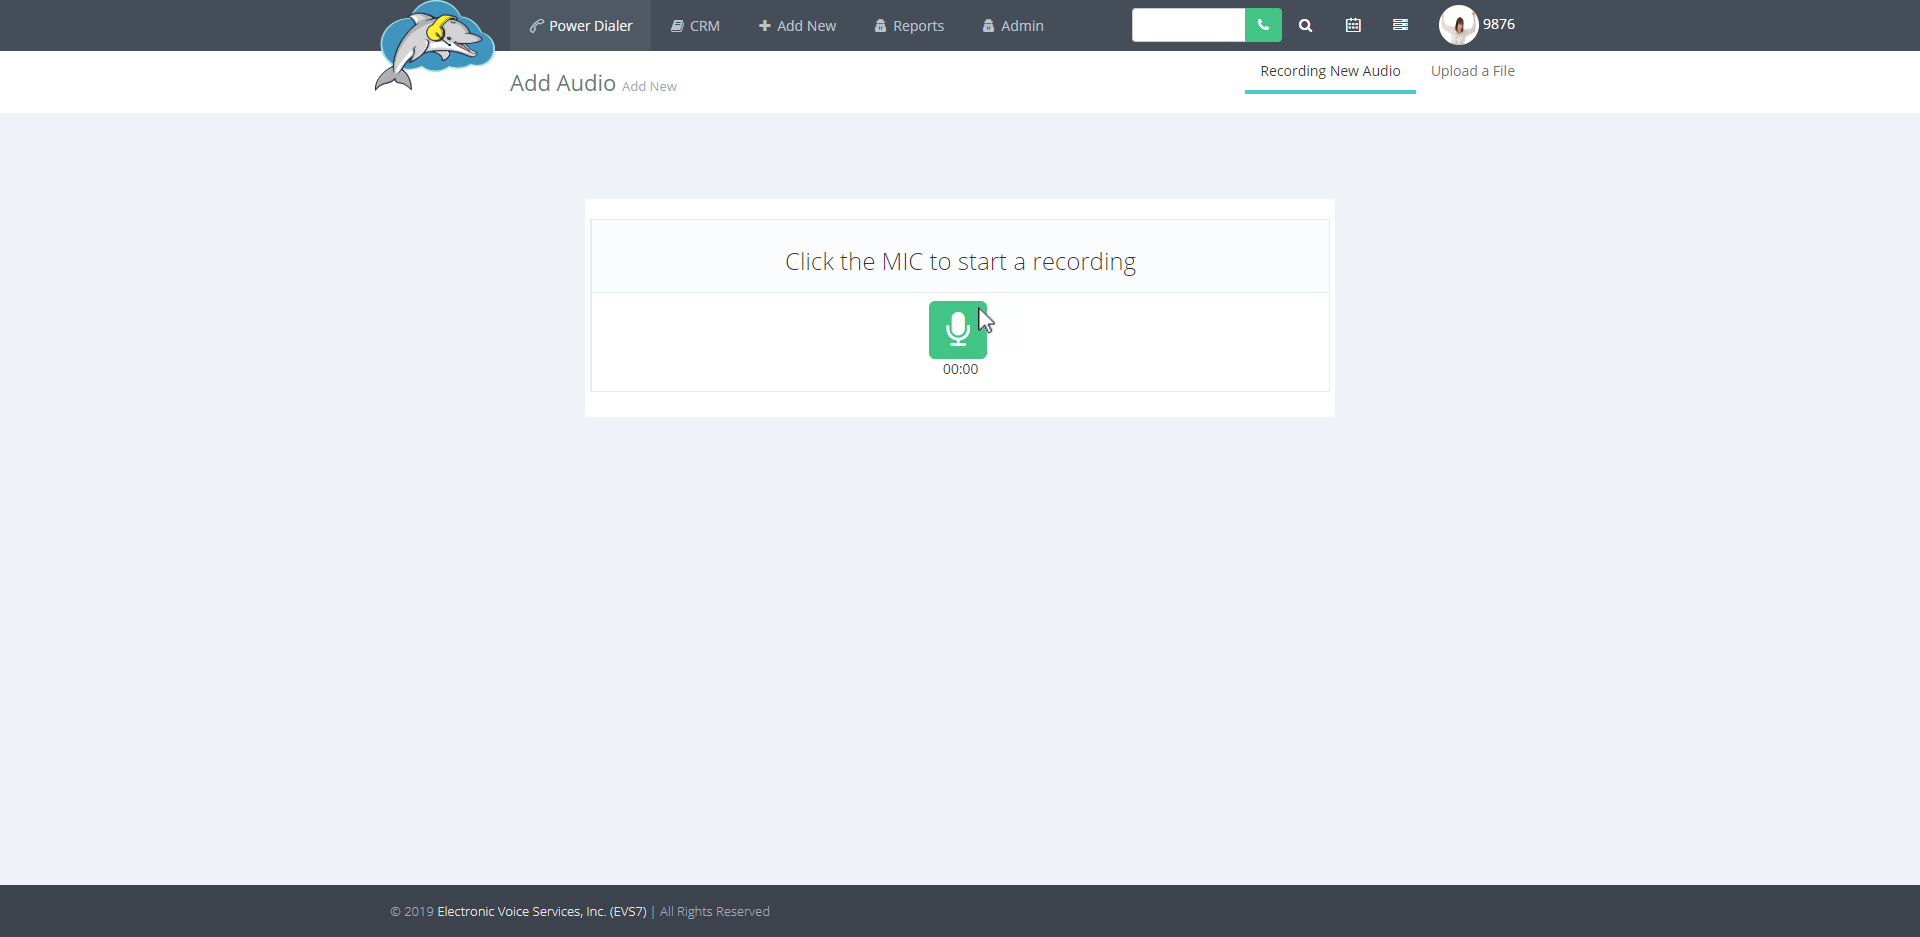Click the 'Click the MIC to start a recording' heading

[960, 262]
